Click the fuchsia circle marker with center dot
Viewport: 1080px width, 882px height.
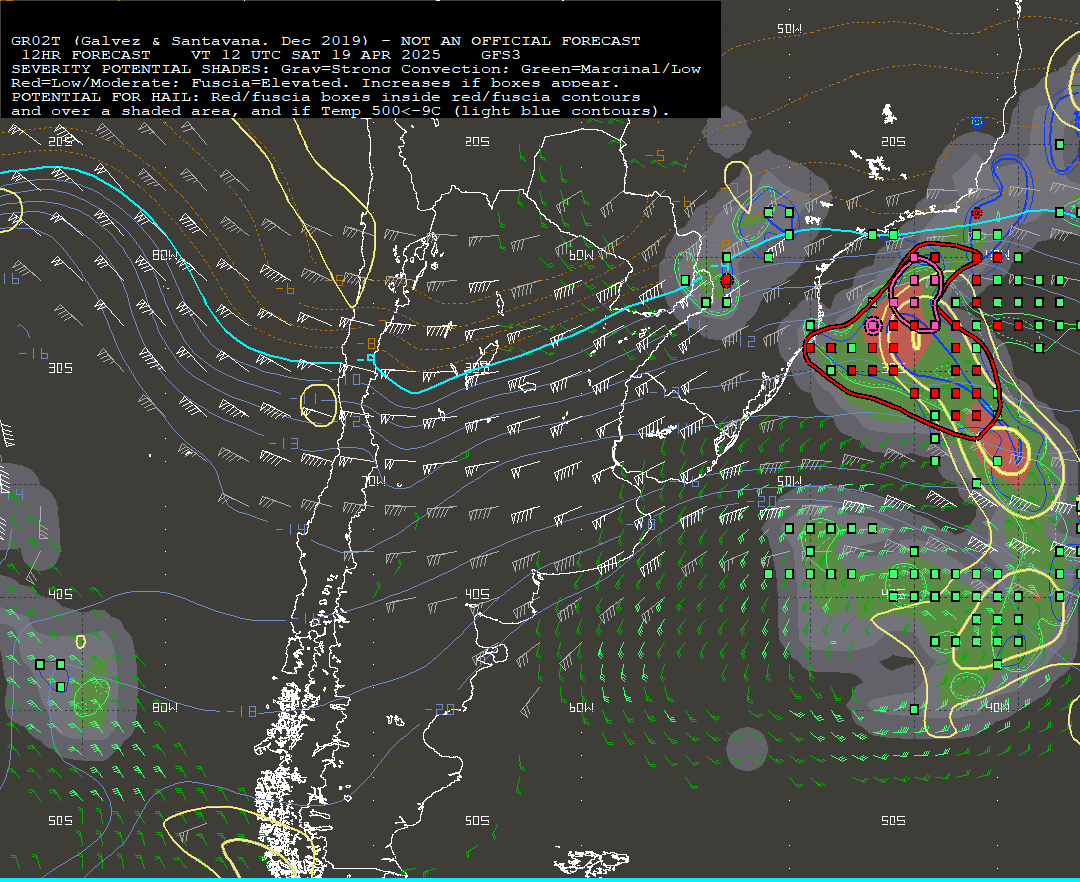[x=873, y=325]
